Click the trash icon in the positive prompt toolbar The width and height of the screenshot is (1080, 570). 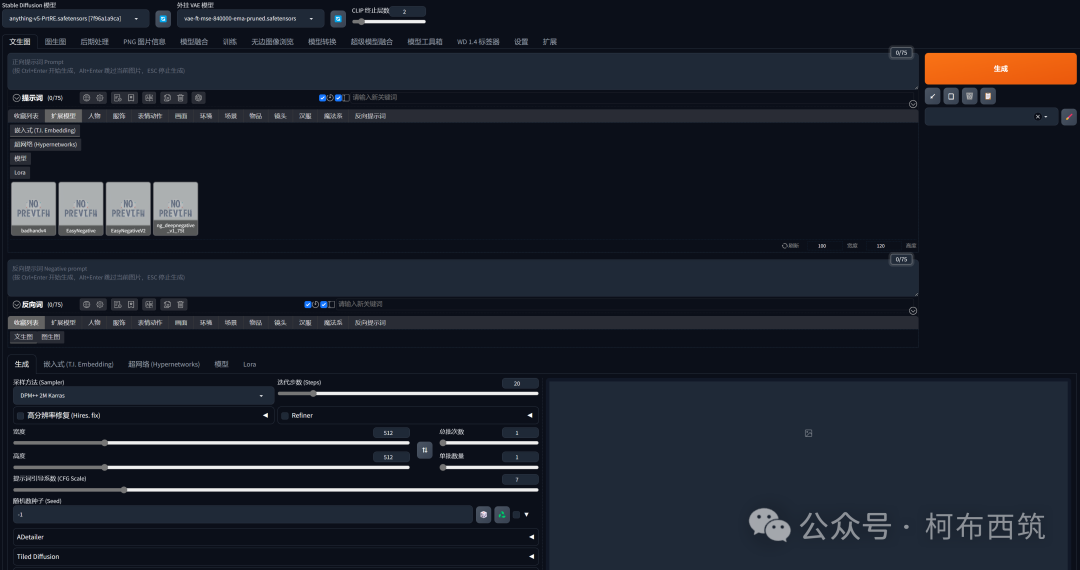tap(180, 98)
